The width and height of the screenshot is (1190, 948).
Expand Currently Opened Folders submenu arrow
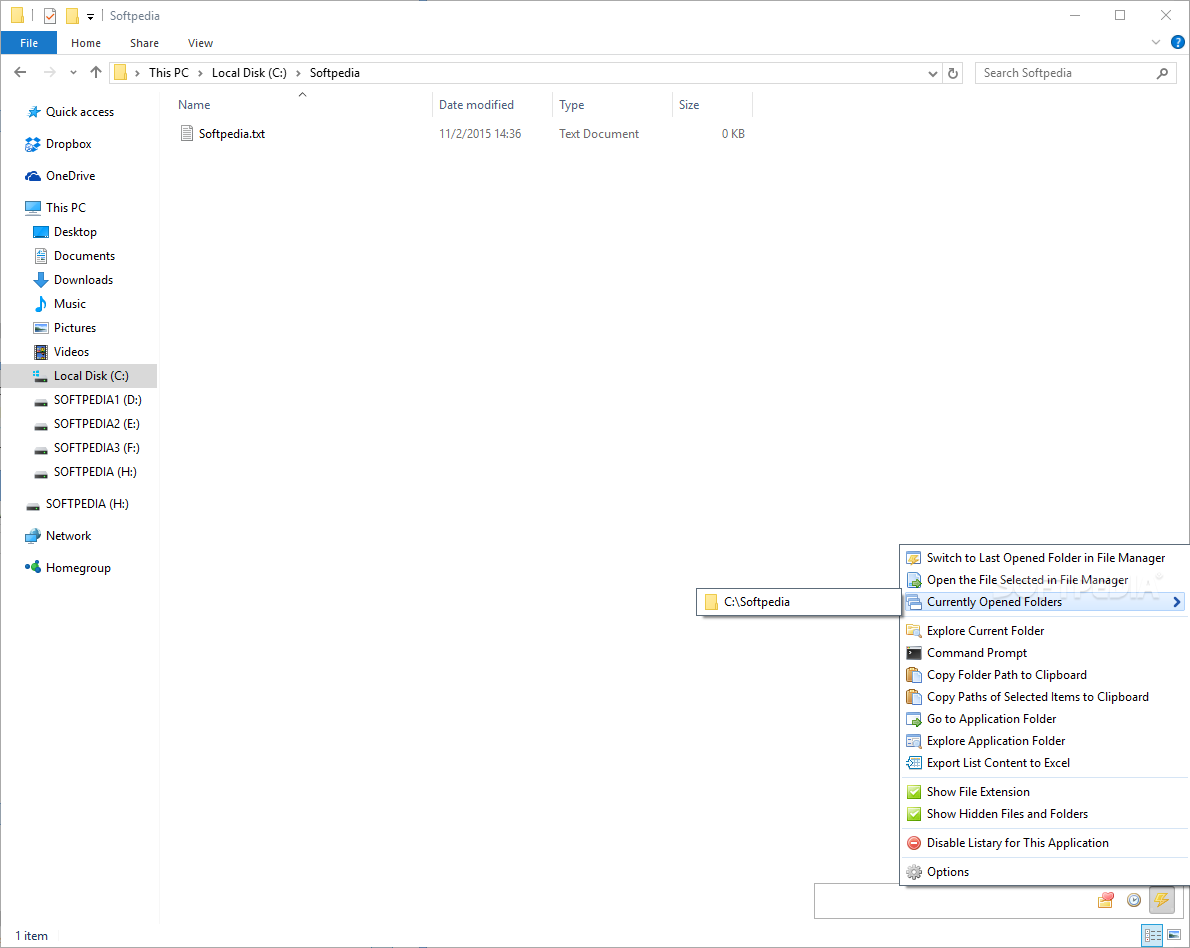click(1177, 602)
